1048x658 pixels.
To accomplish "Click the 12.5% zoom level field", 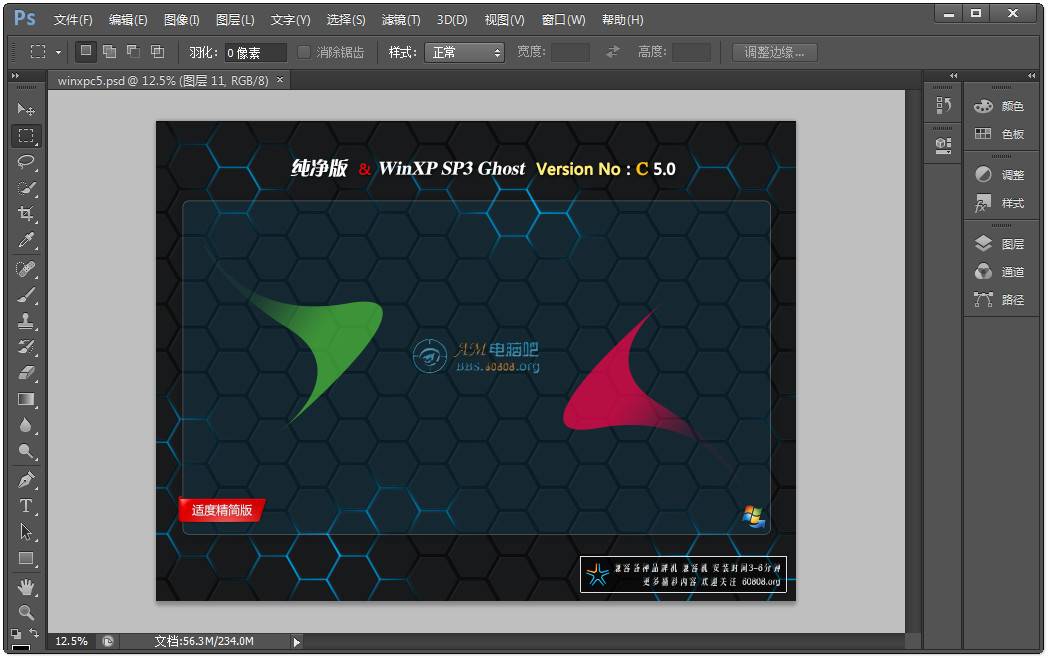I will [72, 641].
